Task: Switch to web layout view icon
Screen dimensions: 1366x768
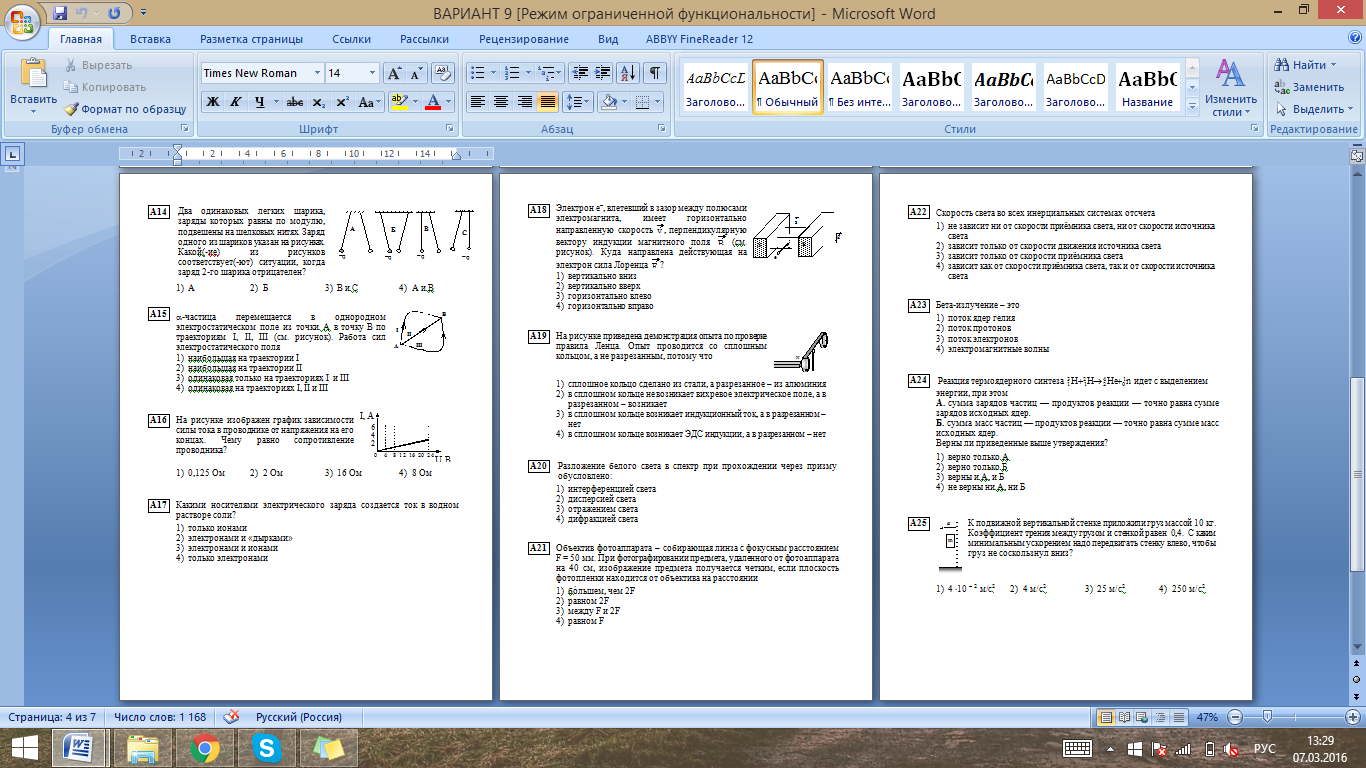Action: click(1142, 717)
